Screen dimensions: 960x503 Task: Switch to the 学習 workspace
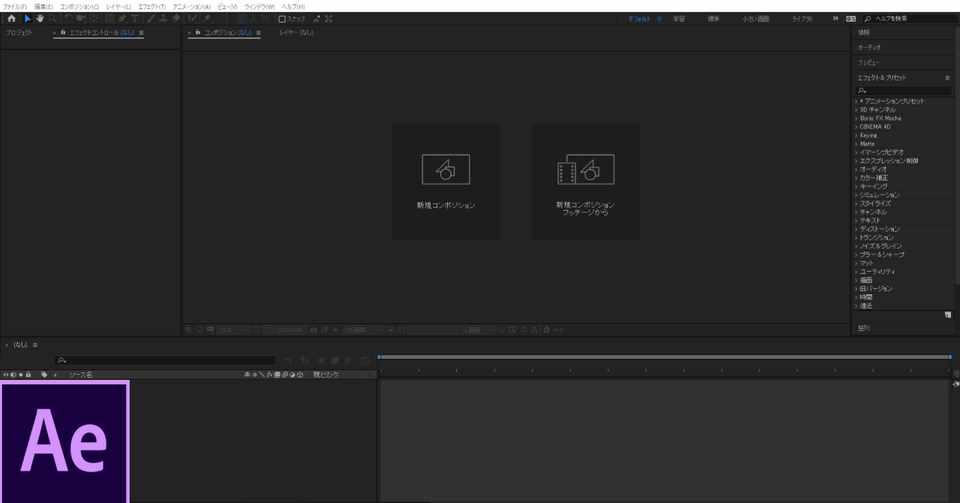[679, 19]
